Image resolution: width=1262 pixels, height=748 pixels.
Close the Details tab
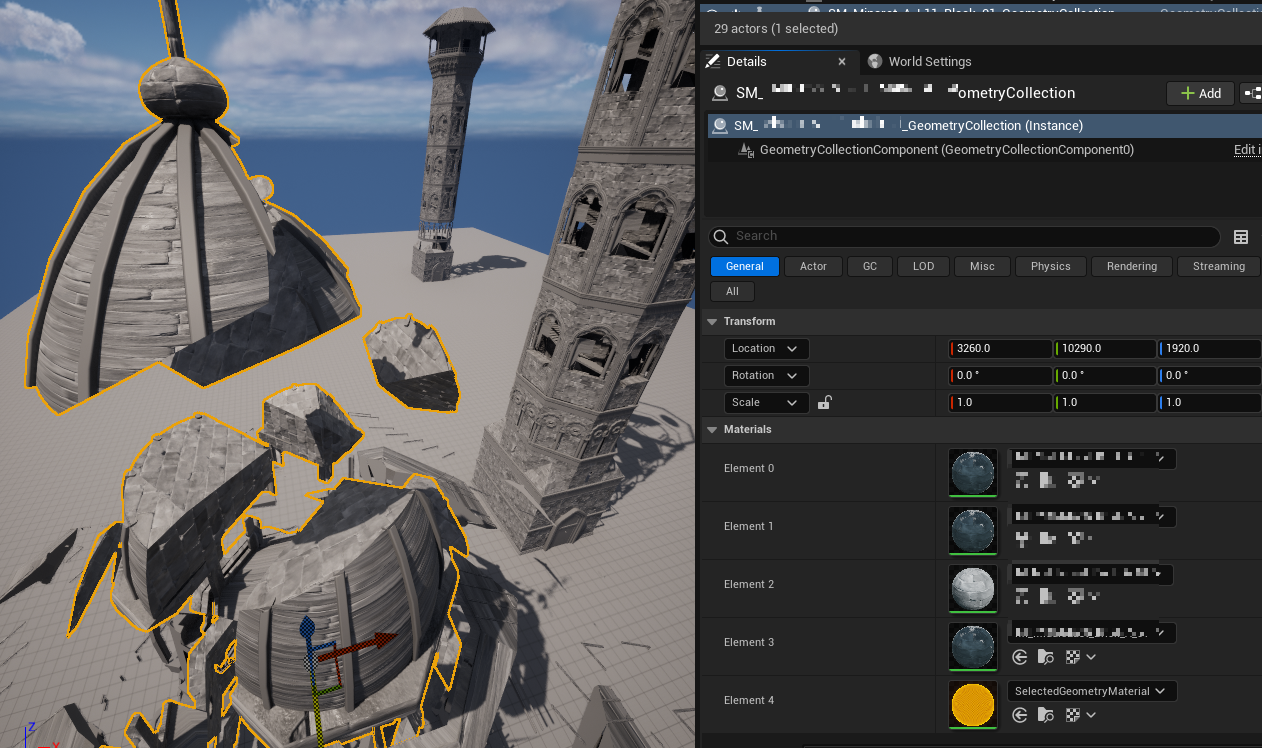coord(842,61)
